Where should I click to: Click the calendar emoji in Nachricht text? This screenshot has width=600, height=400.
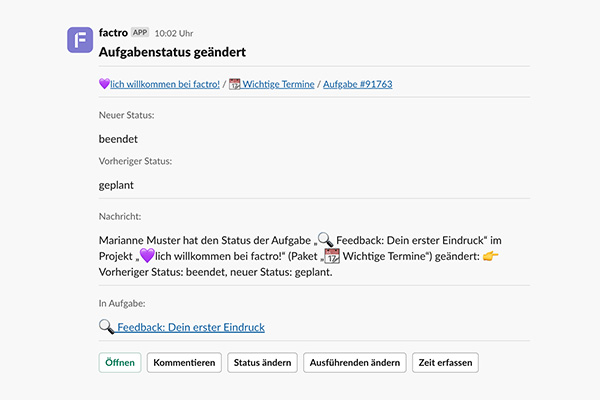[x=332, y=256]
